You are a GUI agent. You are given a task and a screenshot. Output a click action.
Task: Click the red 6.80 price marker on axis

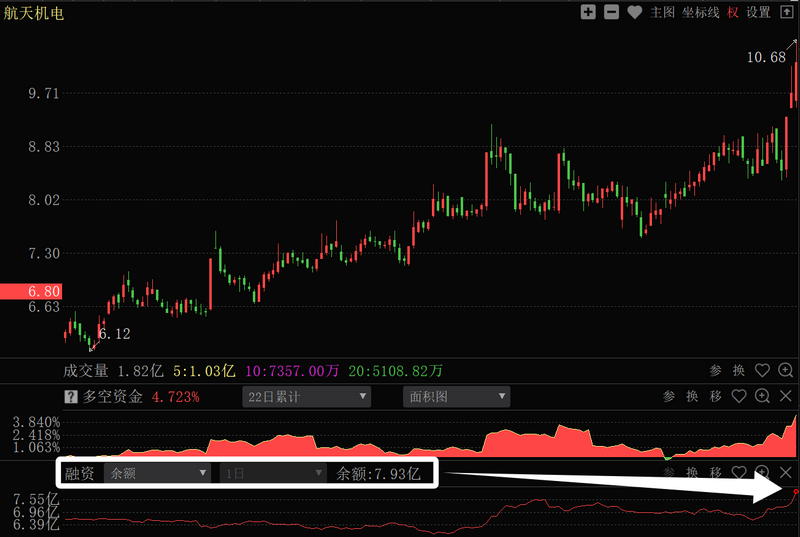(30, 291)
